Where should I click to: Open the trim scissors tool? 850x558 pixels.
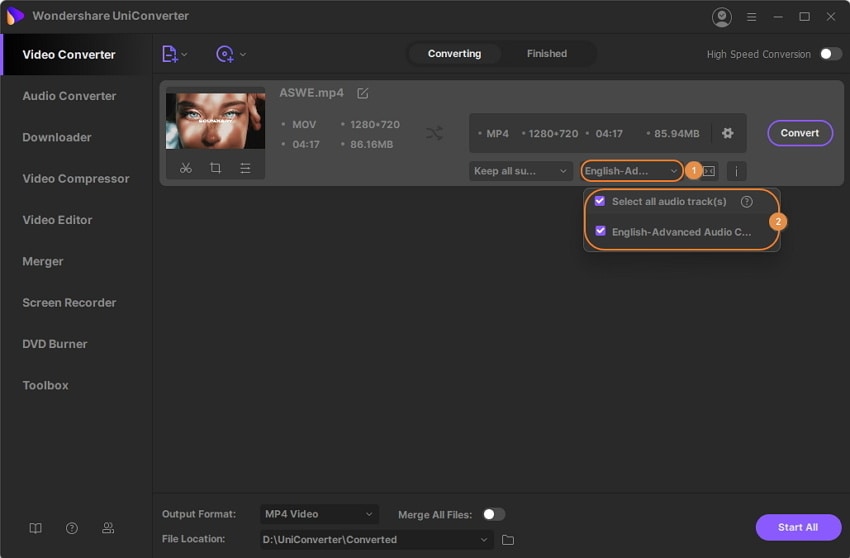tap(186, 168)
